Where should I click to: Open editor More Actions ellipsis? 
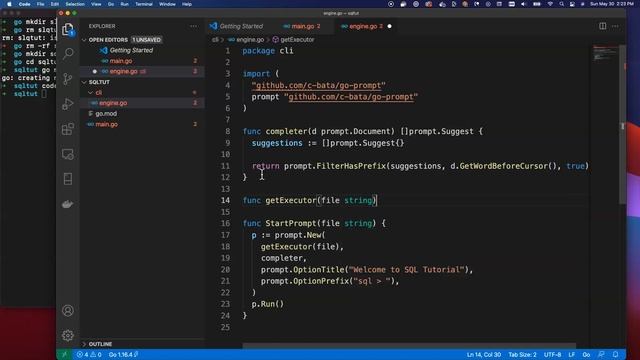point(615,26)
